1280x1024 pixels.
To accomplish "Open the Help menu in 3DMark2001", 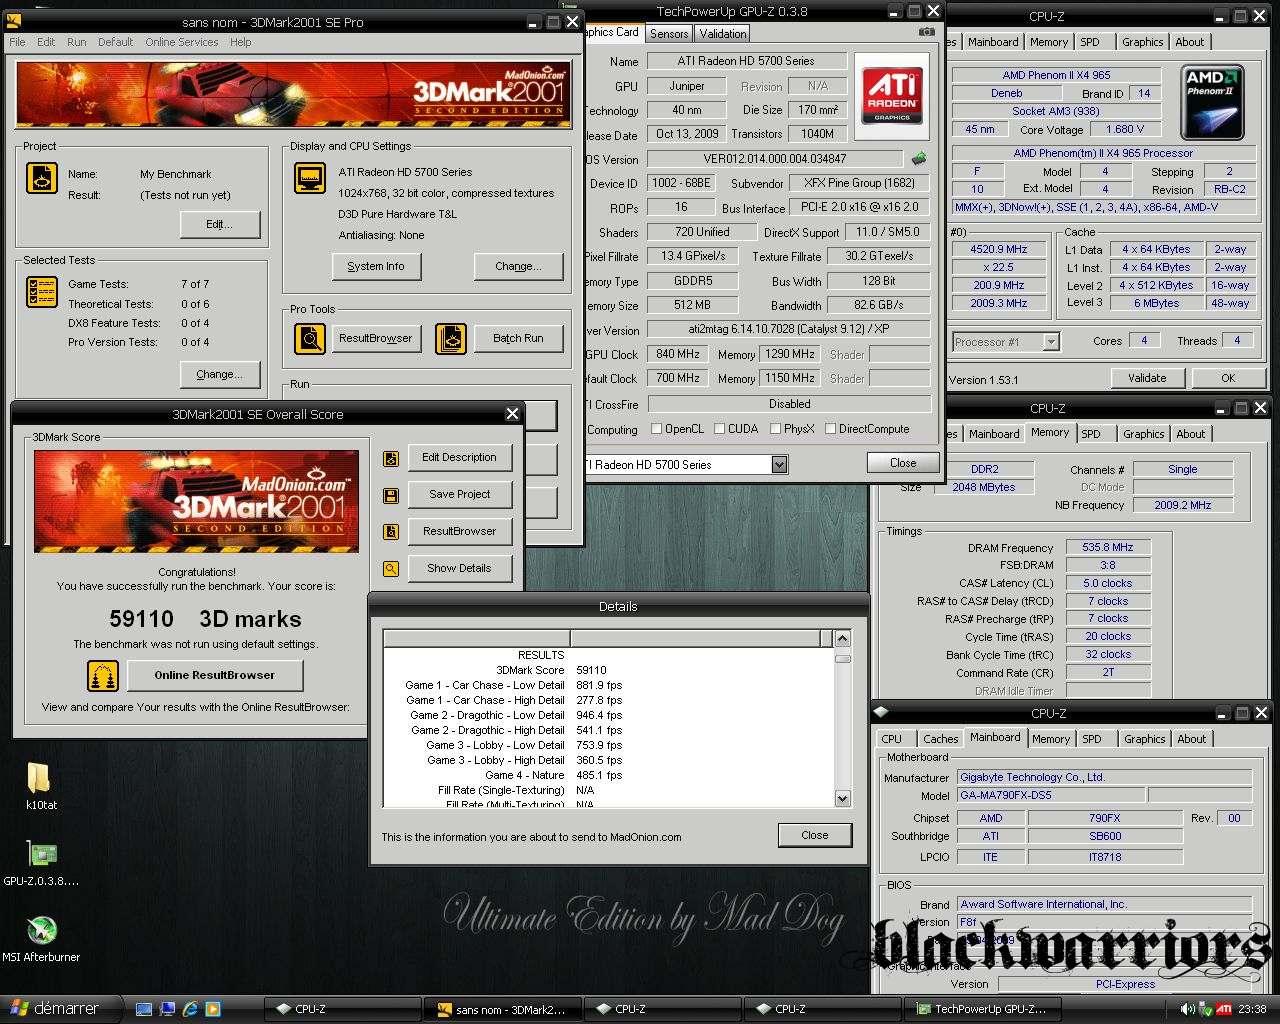I will [240, 42].
